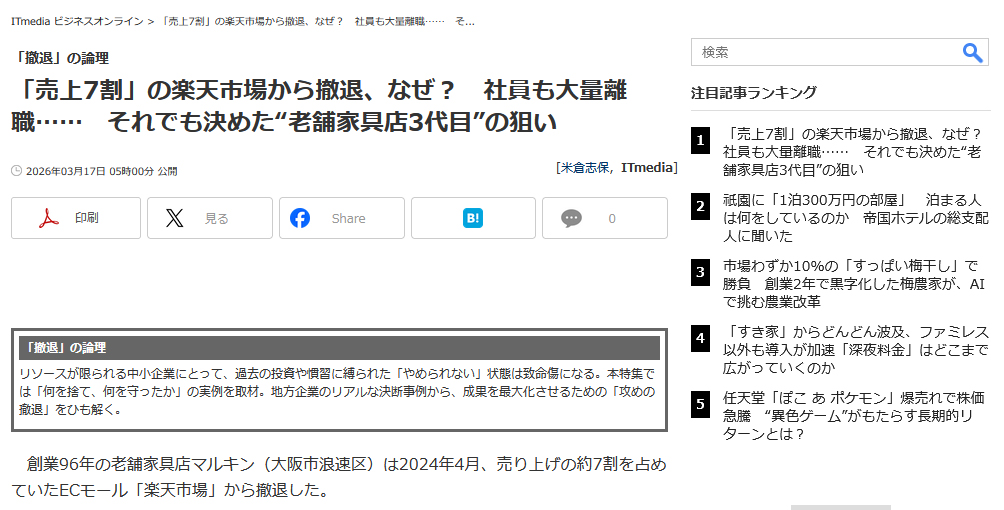Image resolution: width=1004 pixels, height=510 pixels.
Task: Open the 「撤退」の論理 series link above headline
Action: click(x=63, y=58)
